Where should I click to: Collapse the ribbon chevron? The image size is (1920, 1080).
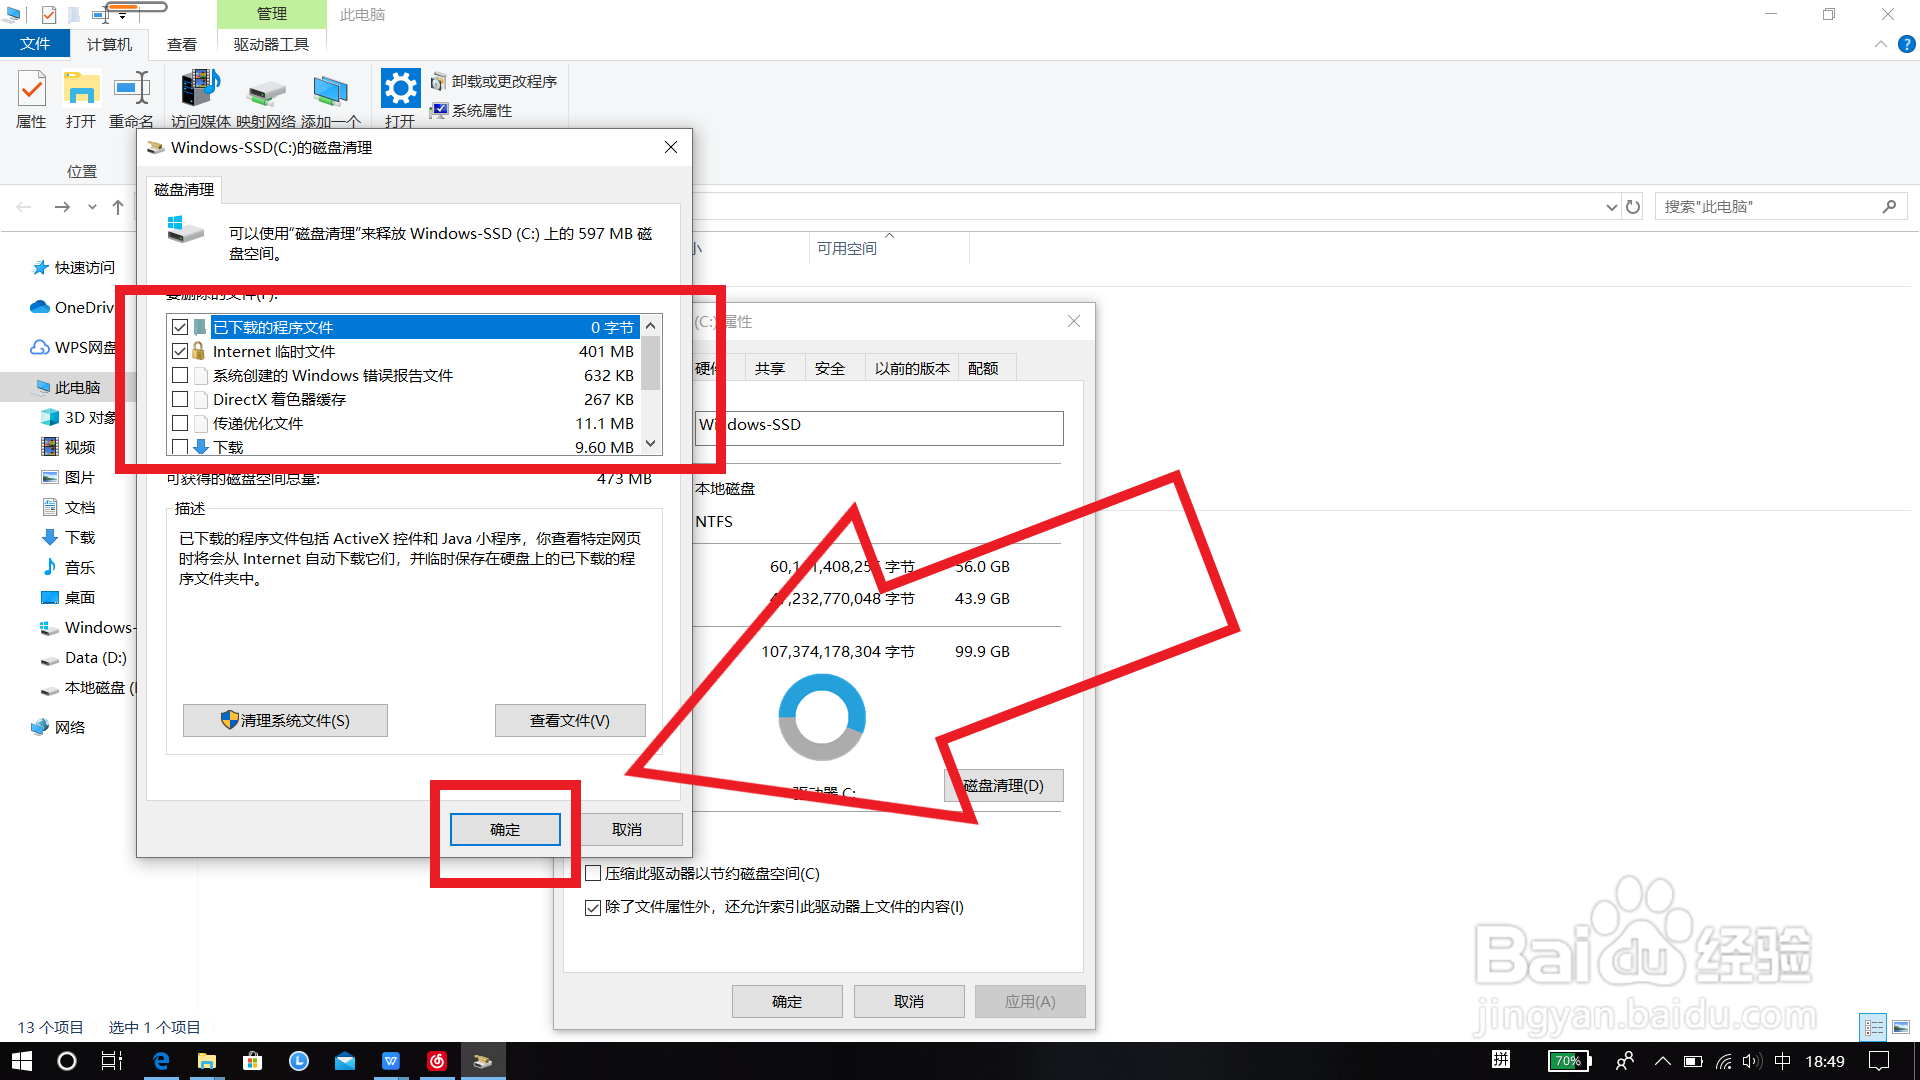click(x=1881, y=44)
